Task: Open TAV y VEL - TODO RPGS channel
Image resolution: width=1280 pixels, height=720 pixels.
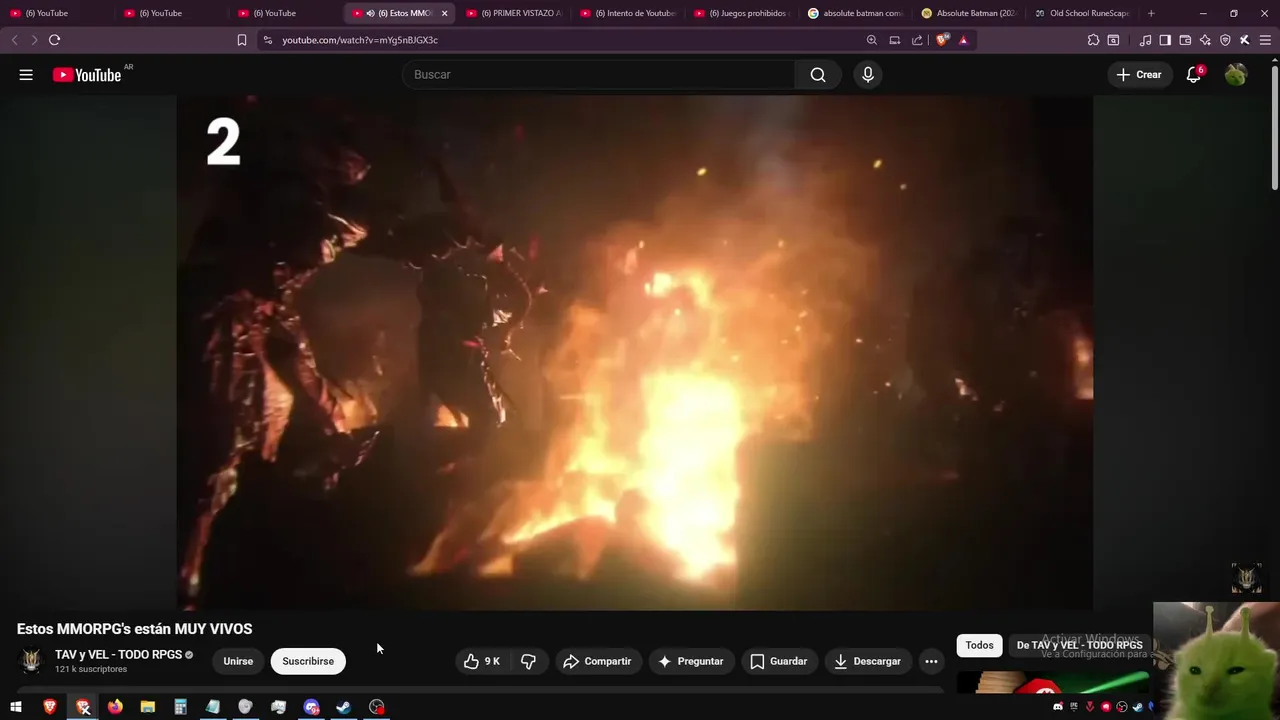Action: point(118,655)
